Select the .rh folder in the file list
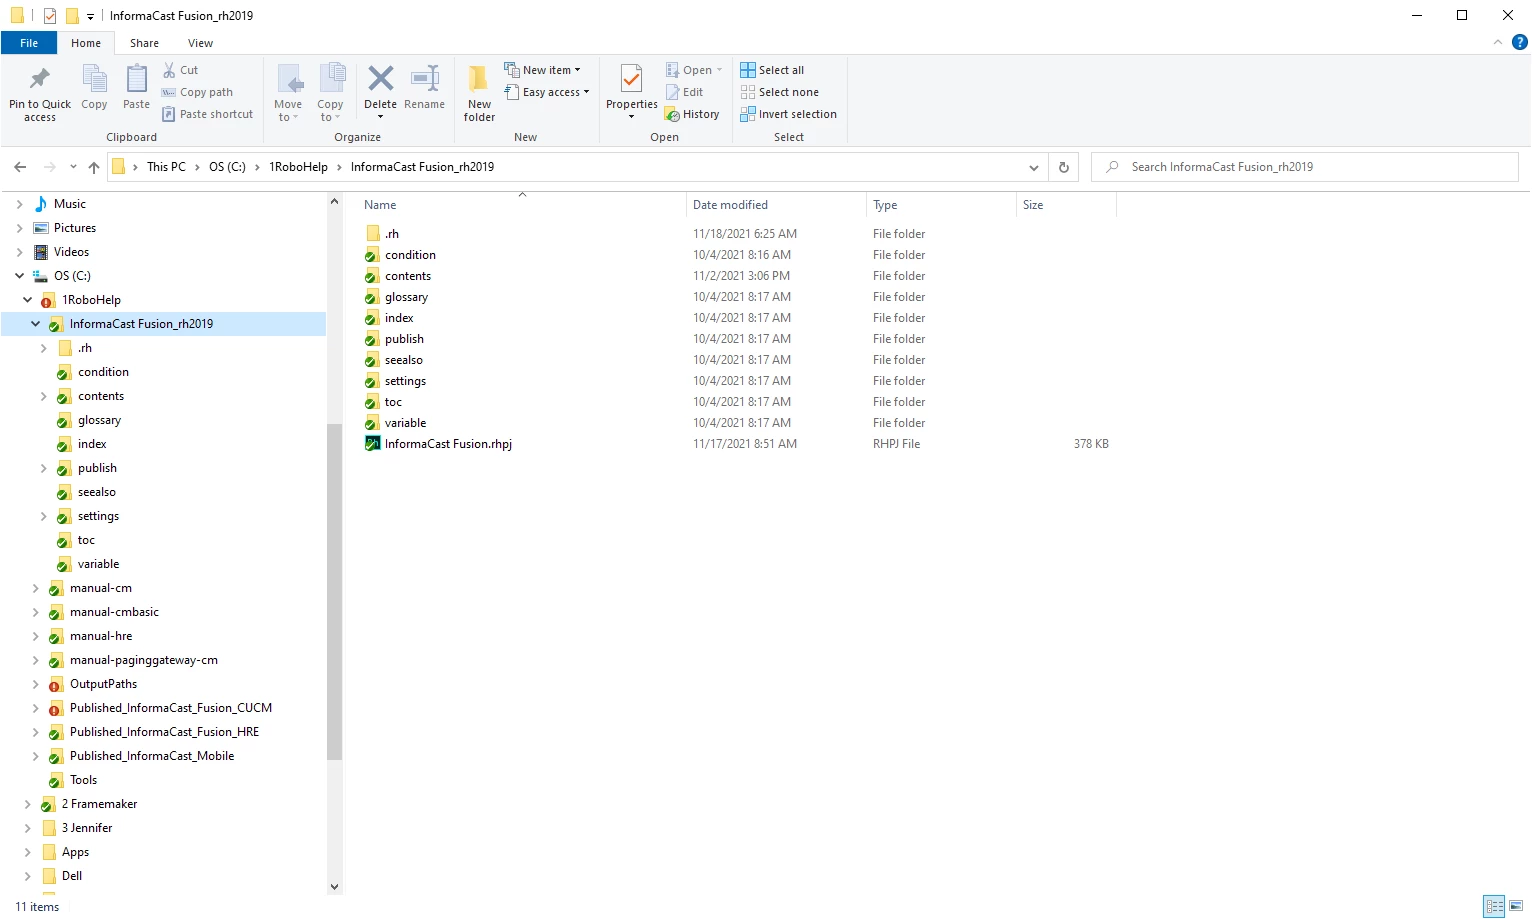 392,234
